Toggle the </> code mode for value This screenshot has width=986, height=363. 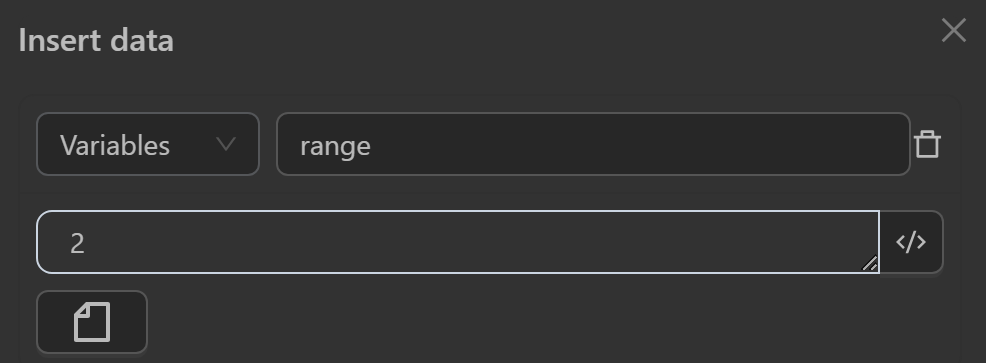[911, 242]
